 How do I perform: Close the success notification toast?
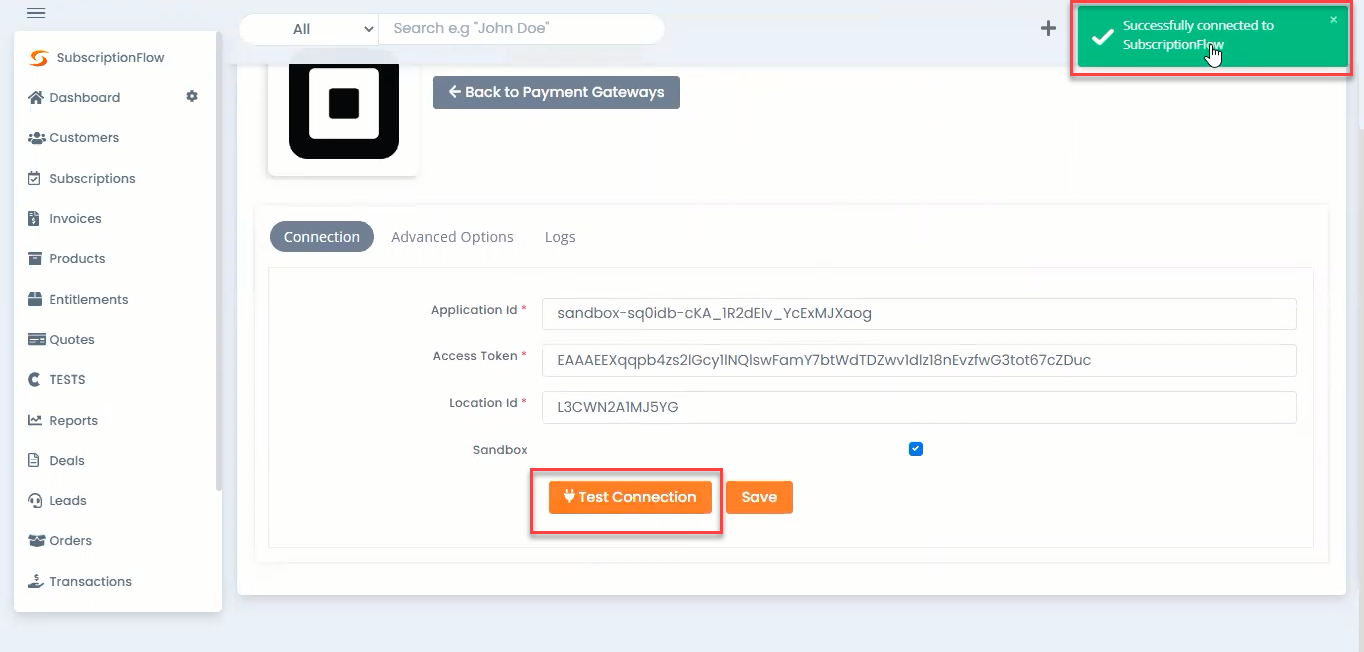tap(1333, 20)
